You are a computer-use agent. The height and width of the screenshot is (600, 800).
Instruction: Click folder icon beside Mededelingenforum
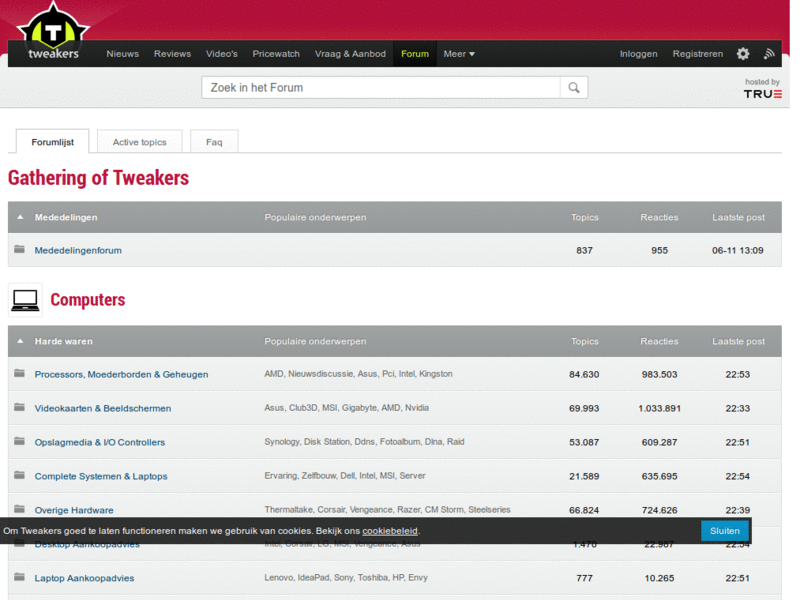19,250
